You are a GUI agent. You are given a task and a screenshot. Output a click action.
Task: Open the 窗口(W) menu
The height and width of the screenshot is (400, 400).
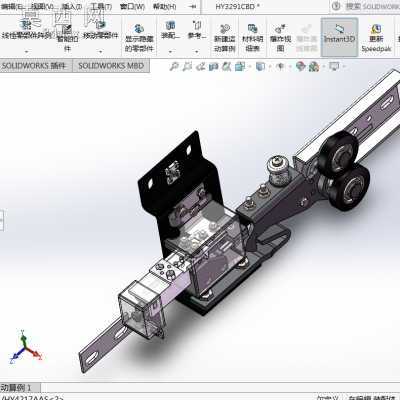tap(132, 6)
